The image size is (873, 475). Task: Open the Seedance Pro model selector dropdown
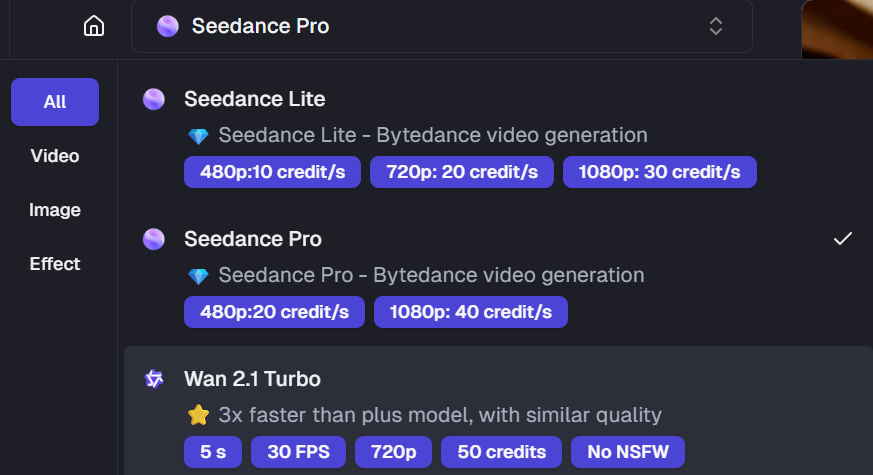pos(442,26)
